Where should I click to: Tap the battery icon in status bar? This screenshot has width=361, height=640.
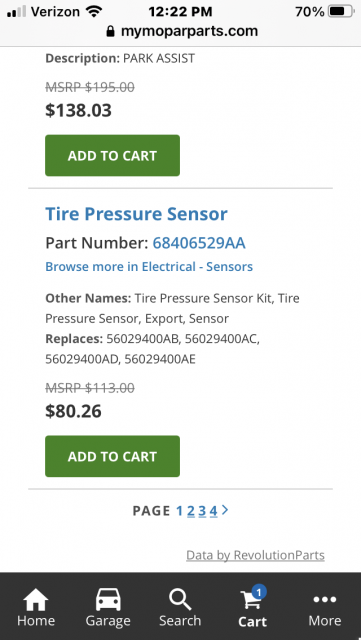click(342, 11)
